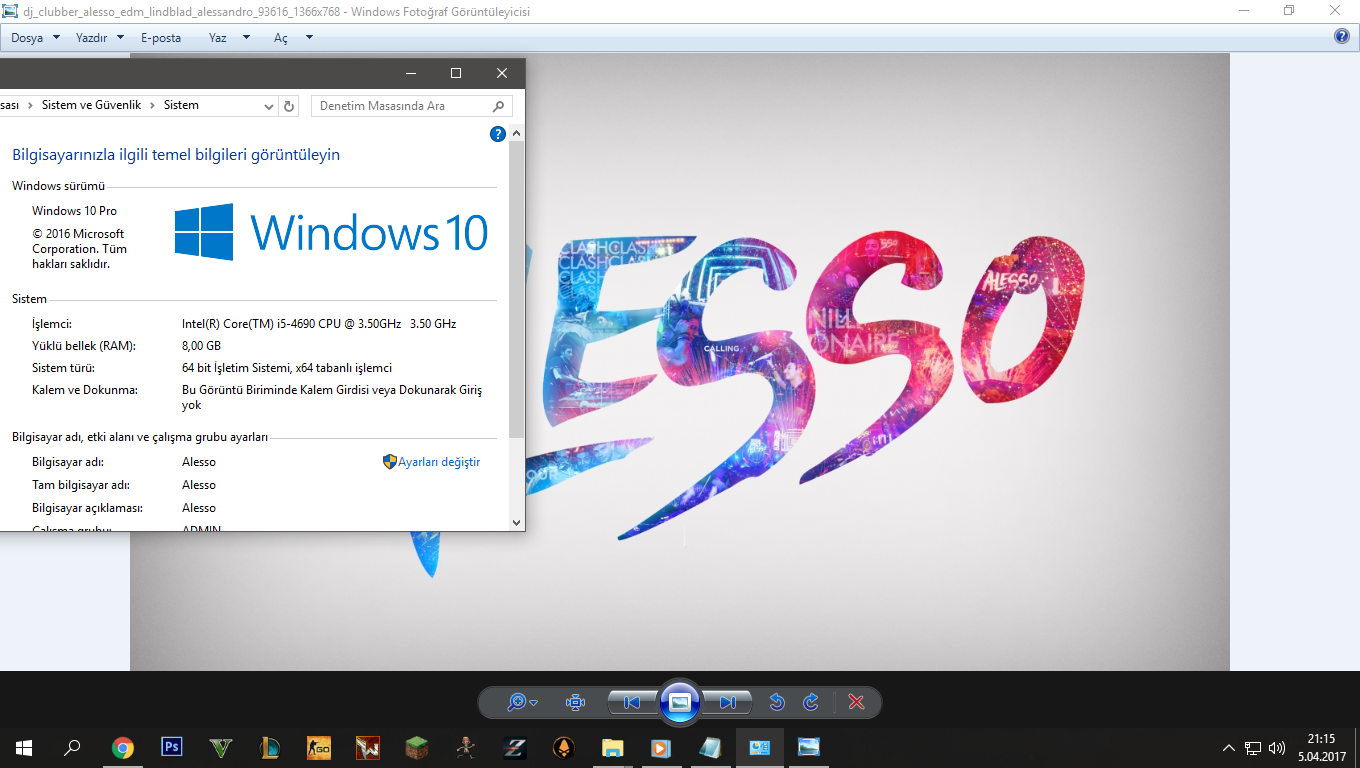Refresh the System window address bar
The width and height of the screenshot is (1360, 768).
pyautogui.click(x=289, y=106)
